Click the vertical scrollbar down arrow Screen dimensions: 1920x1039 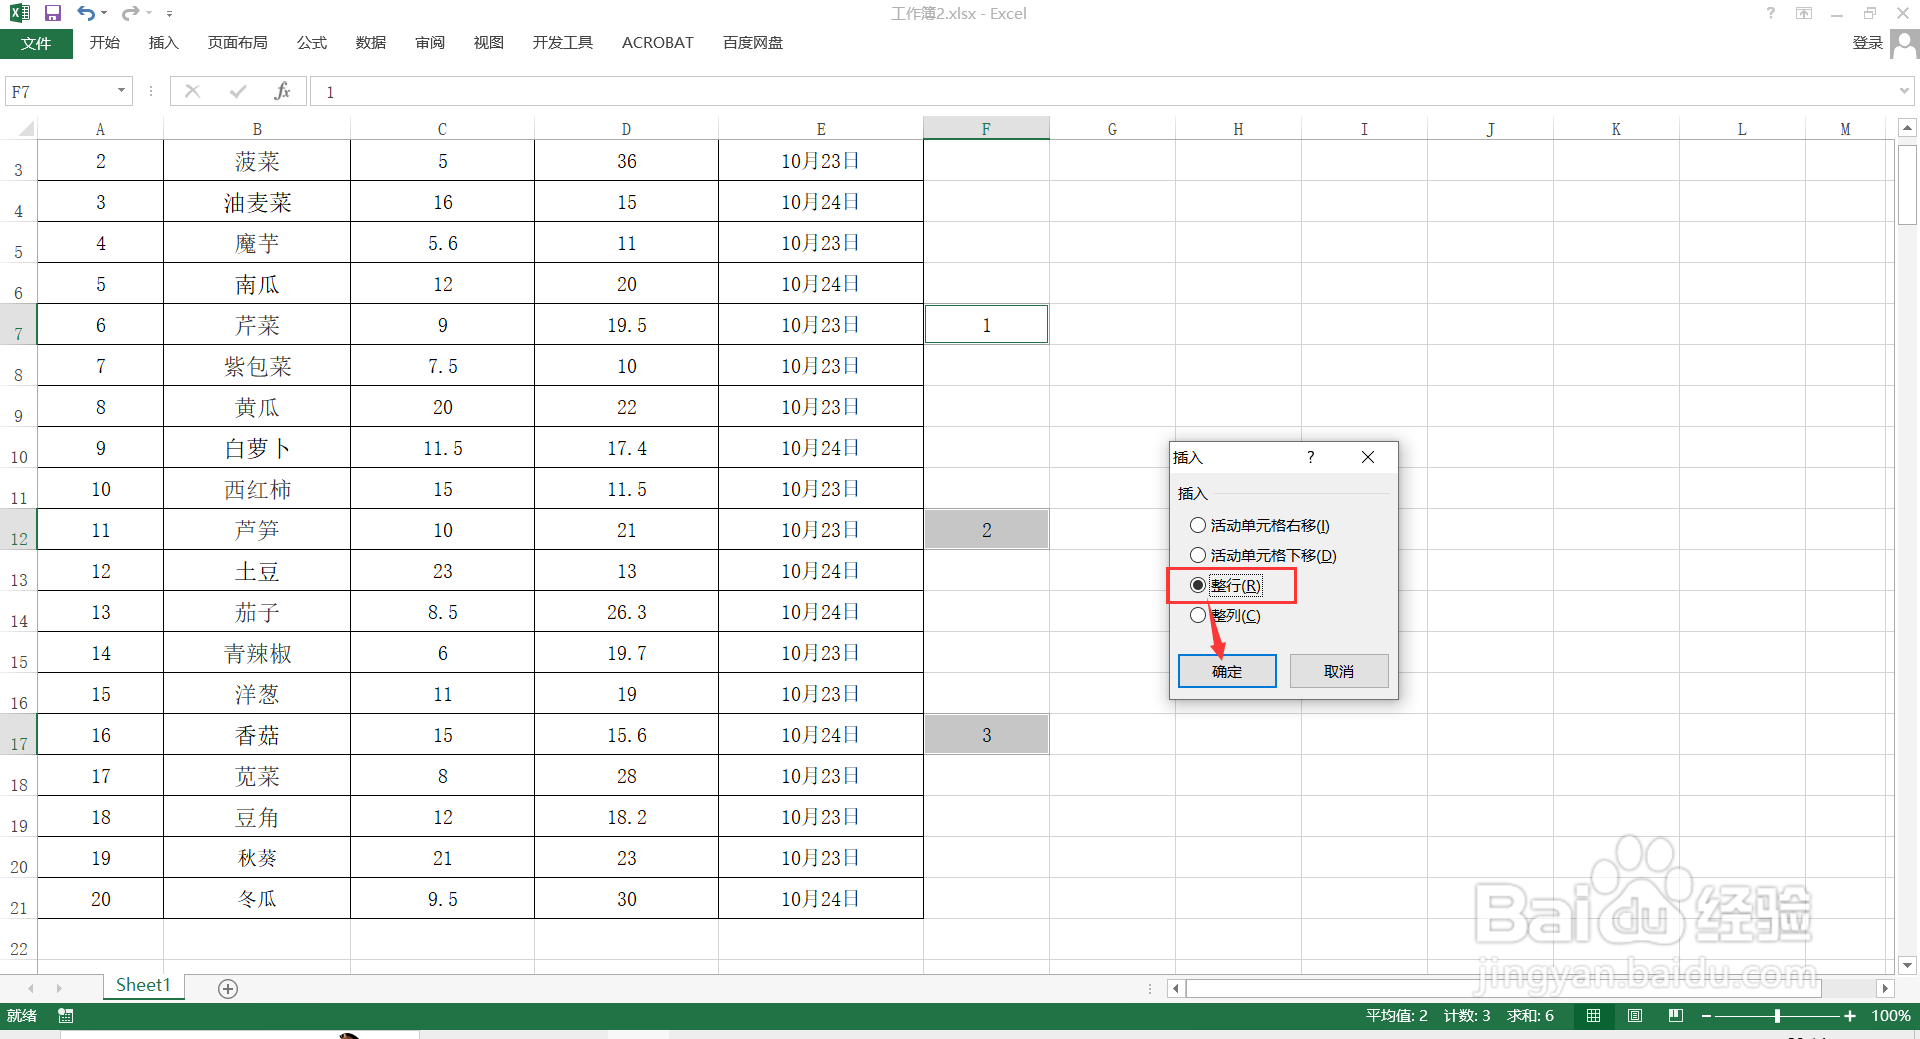coord(1907,965)
